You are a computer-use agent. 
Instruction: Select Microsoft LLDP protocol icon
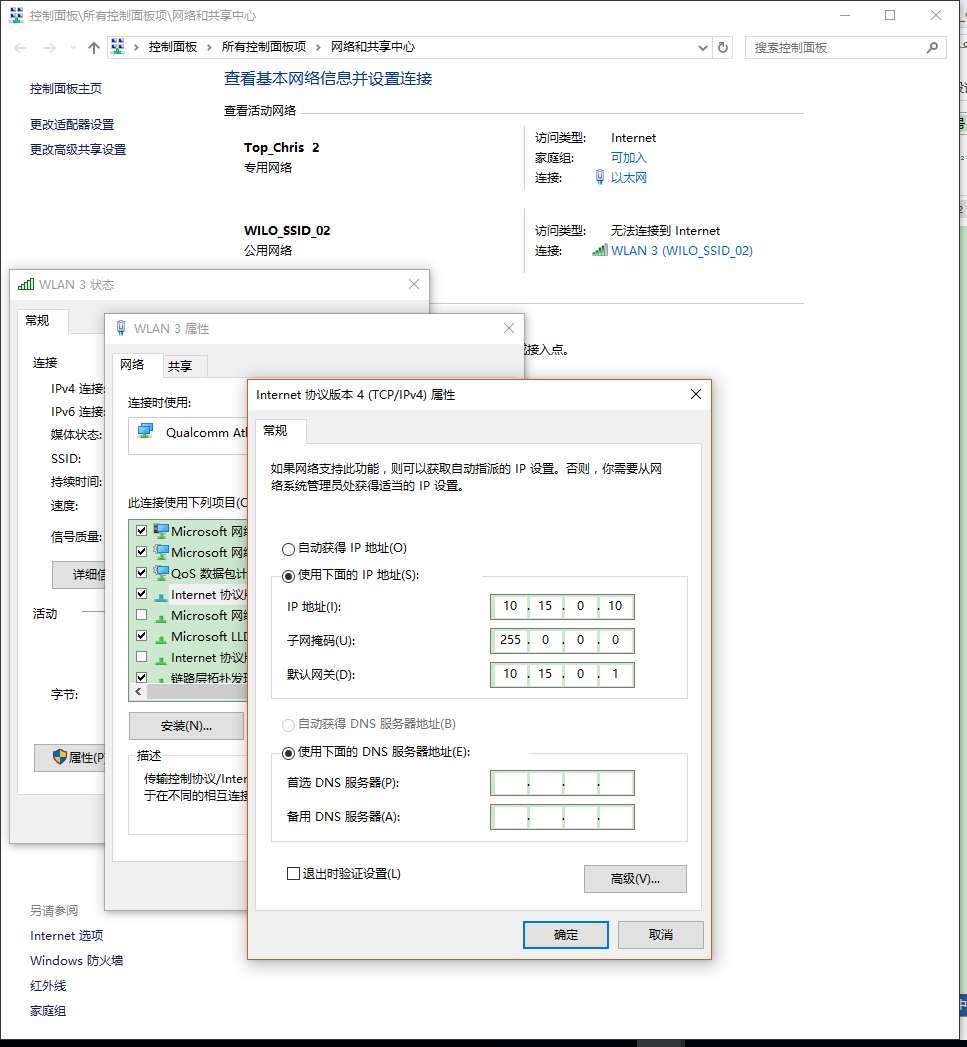[161, 638]
